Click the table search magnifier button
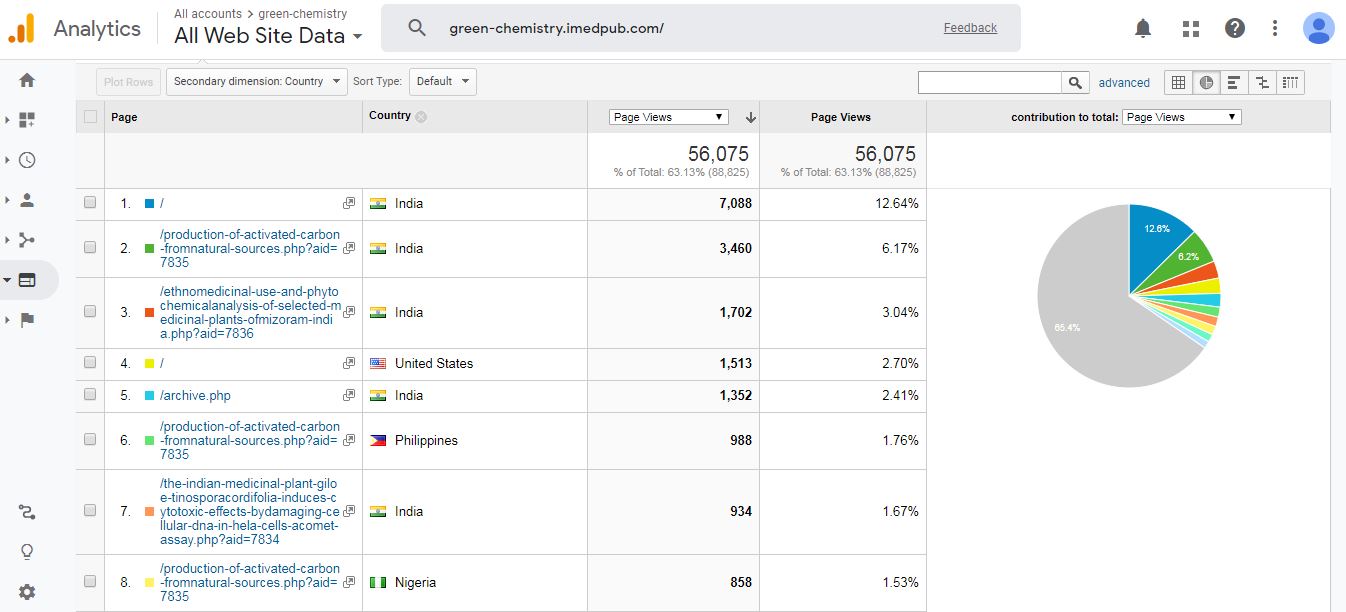Screen dimensions: 1346x612 pyautogui.click(x=1075, y=83)
